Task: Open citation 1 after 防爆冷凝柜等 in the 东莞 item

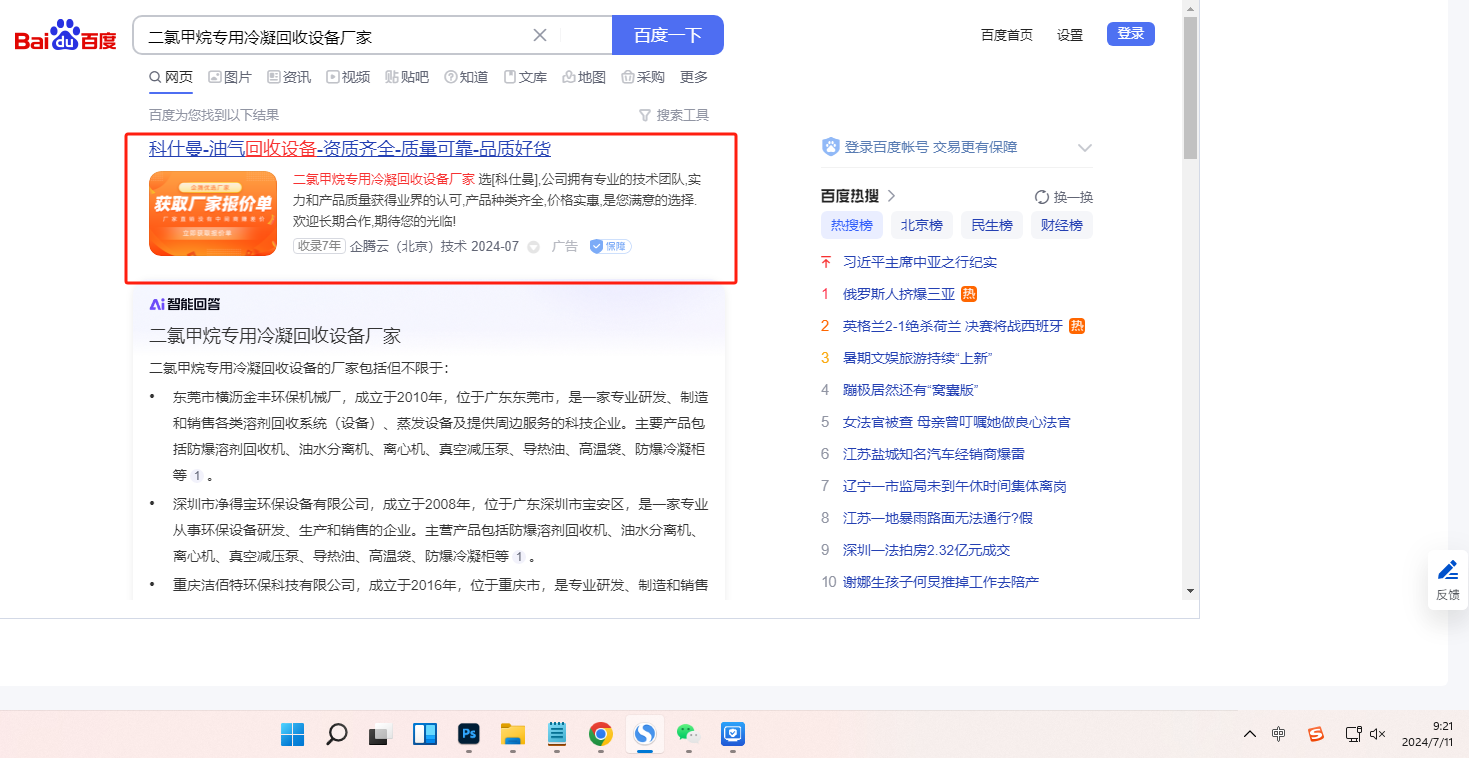Action: click(197, 476)
